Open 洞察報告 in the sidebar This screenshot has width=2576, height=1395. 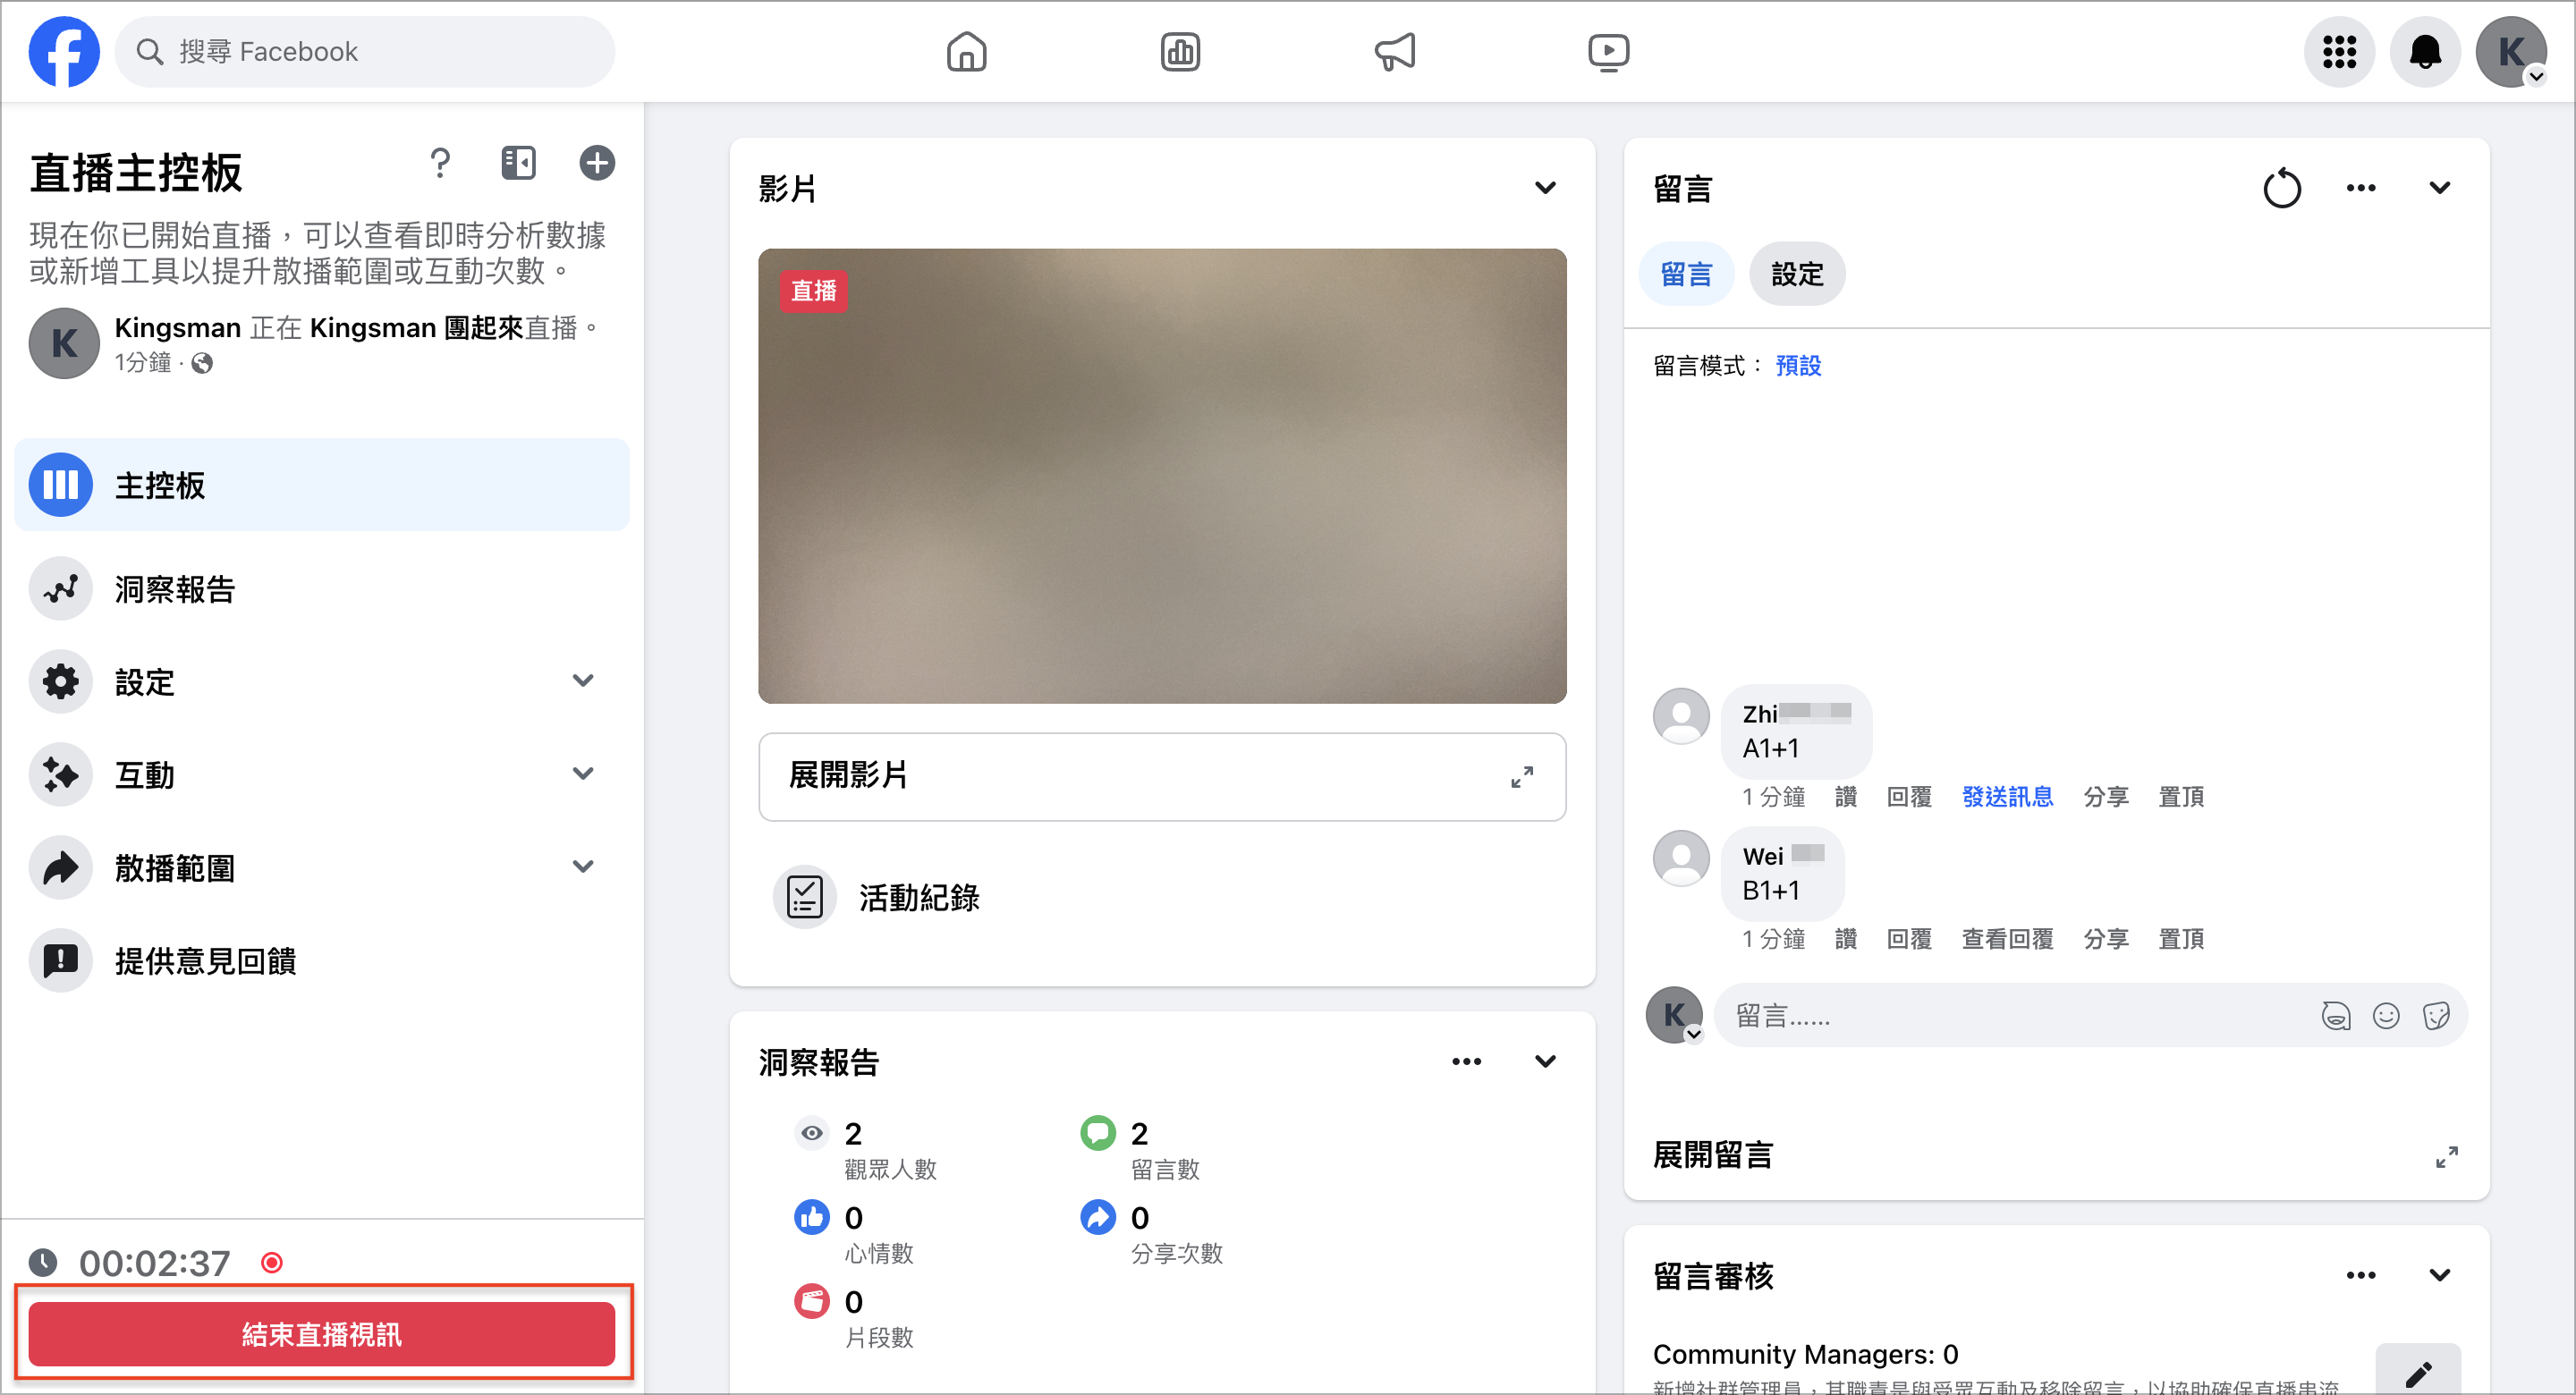[321, 588]
